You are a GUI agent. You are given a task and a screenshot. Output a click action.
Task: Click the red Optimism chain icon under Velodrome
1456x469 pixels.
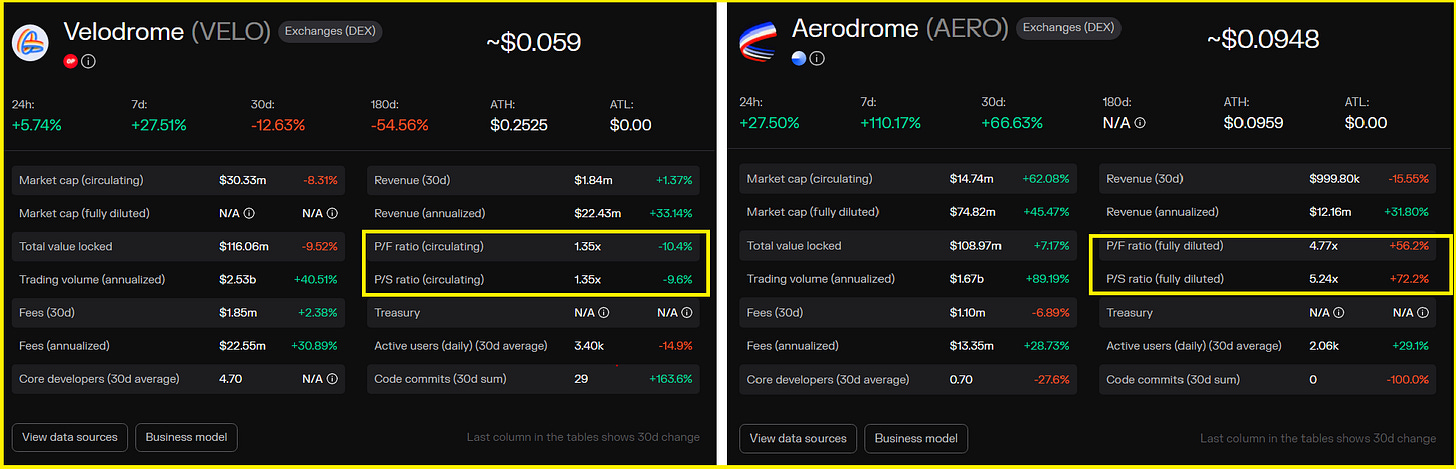point(71,61)
